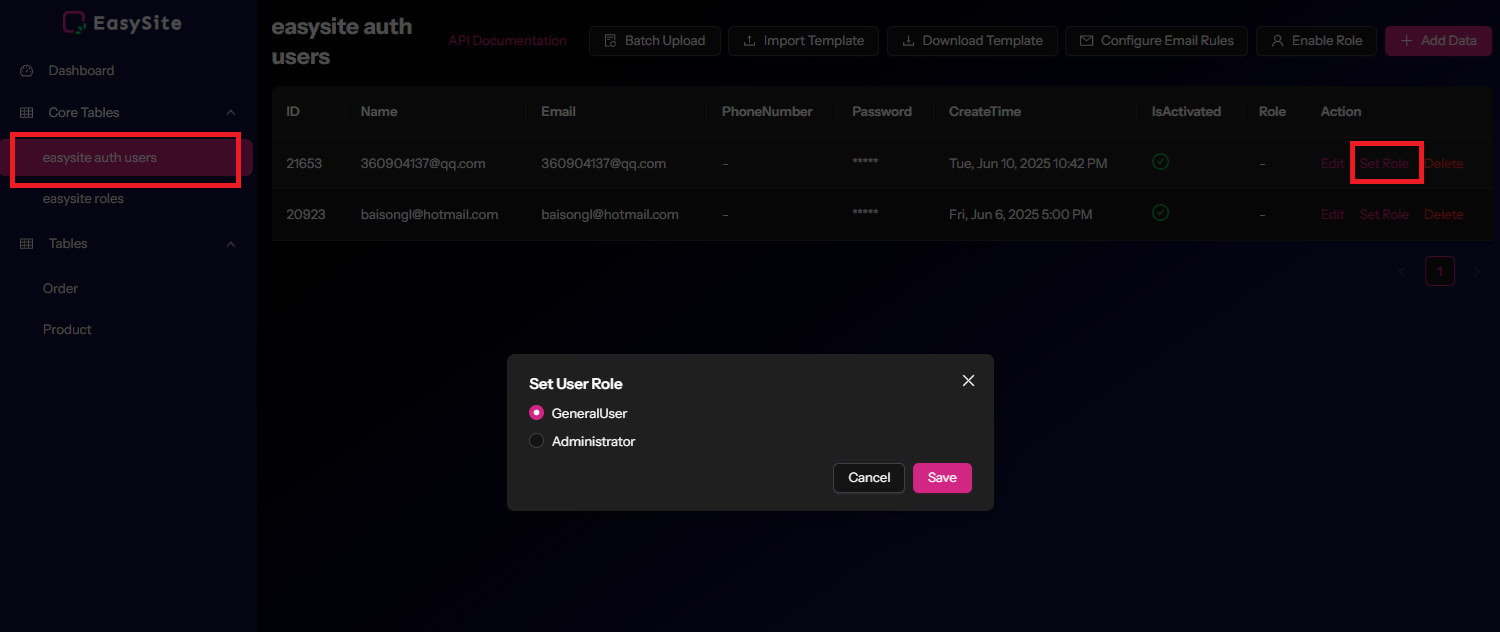1500x632 pixels.
Task: Select the Administrator radio option
Action: [x=537, y=441]
